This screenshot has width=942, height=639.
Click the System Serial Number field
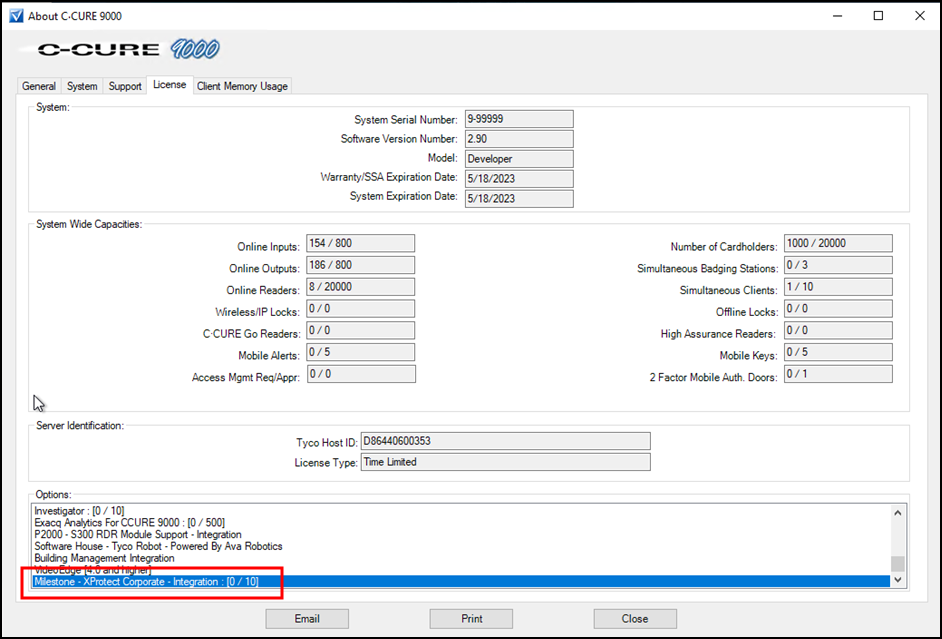(518, 119)
